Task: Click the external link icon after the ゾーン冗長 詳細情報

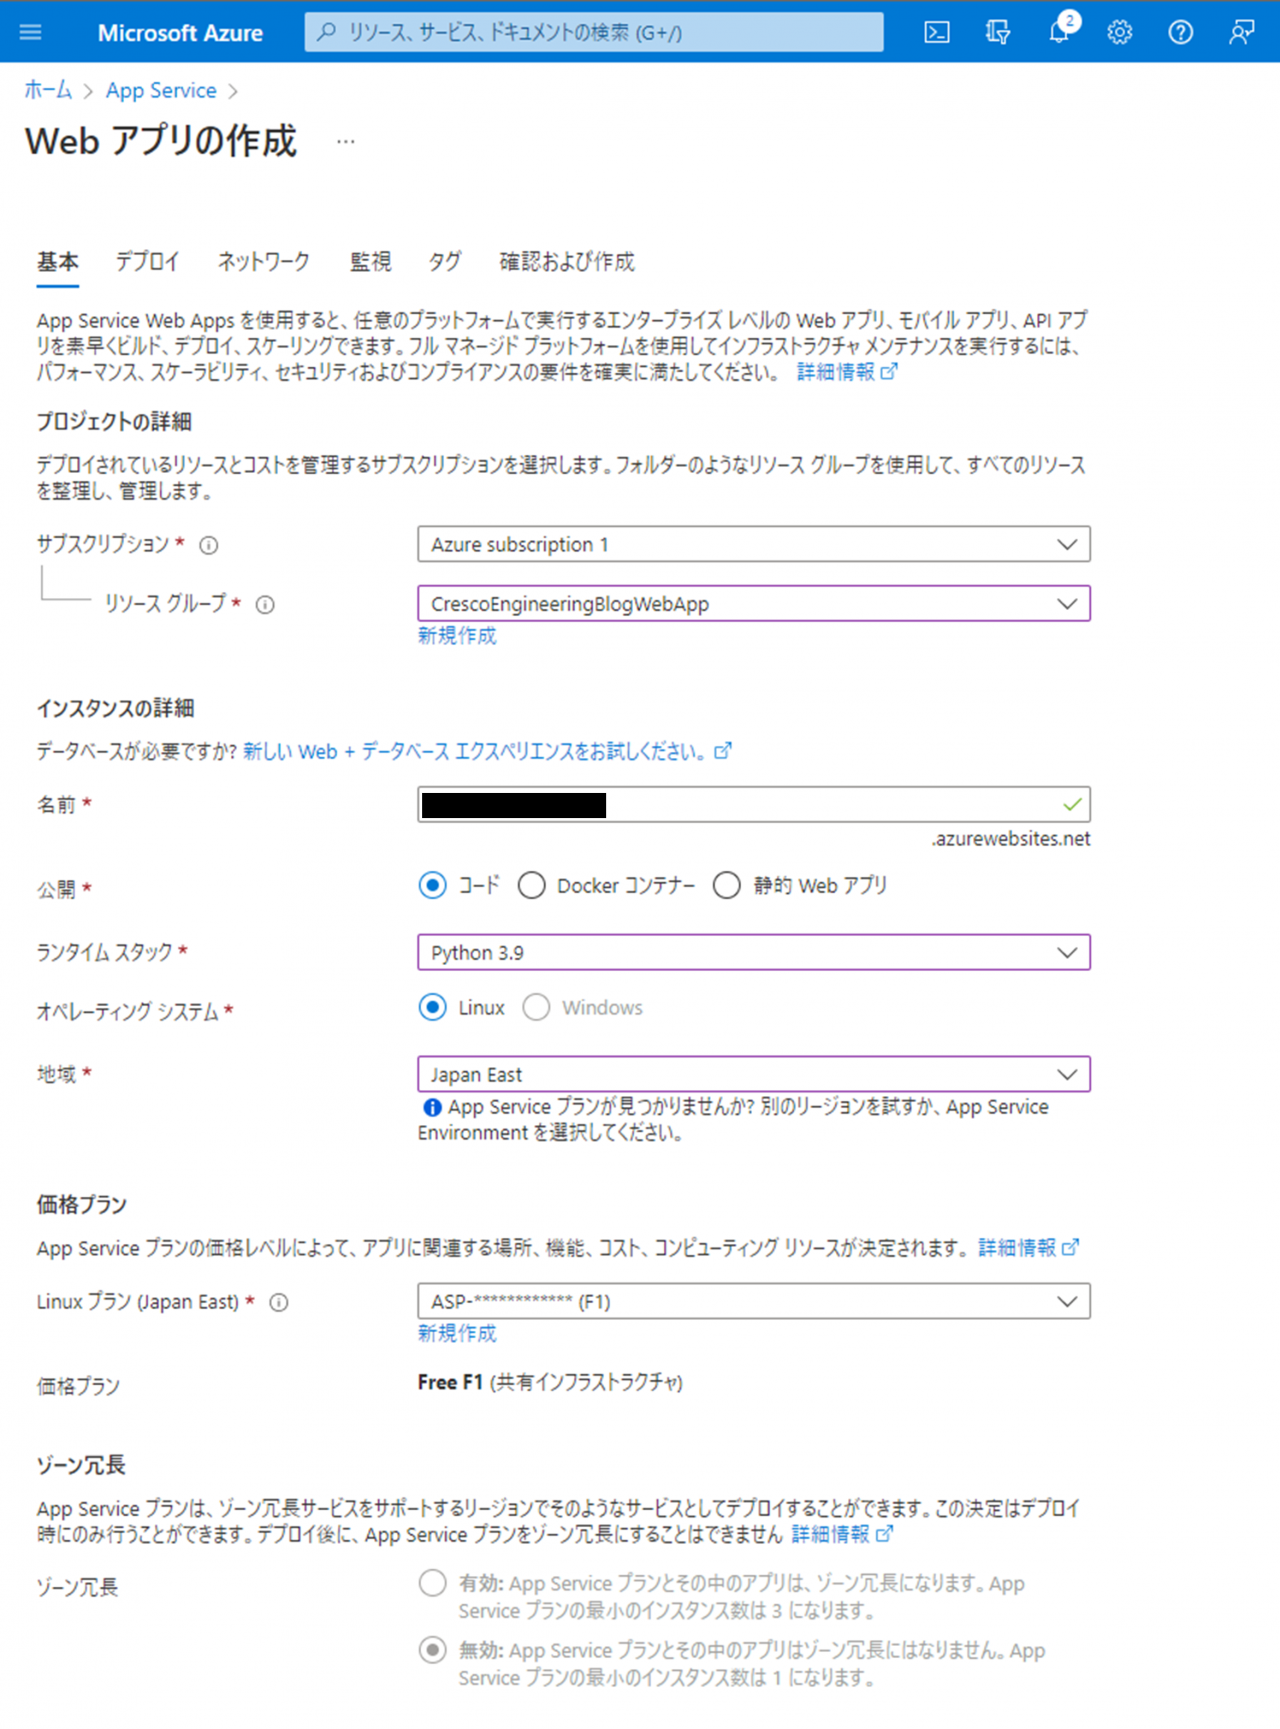Action: click(884, 1534)
